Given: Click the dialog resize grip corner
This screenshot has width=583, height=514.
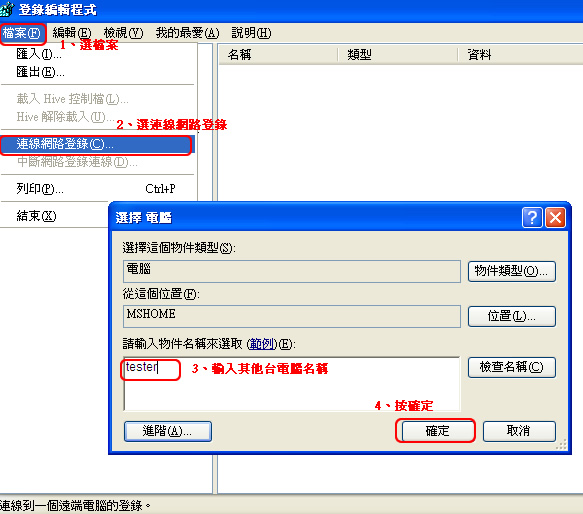Looking at the screenshot, I should click(561, 444).
